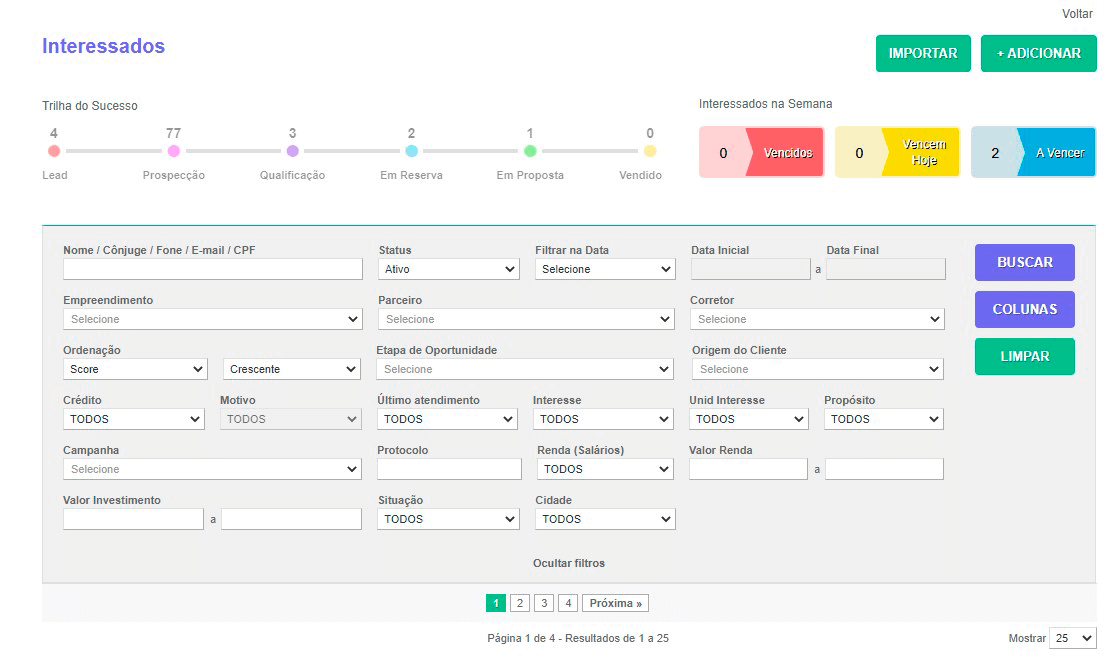
Task: Expand the Empreendimento select box
Action: click(x=212, y=319)
